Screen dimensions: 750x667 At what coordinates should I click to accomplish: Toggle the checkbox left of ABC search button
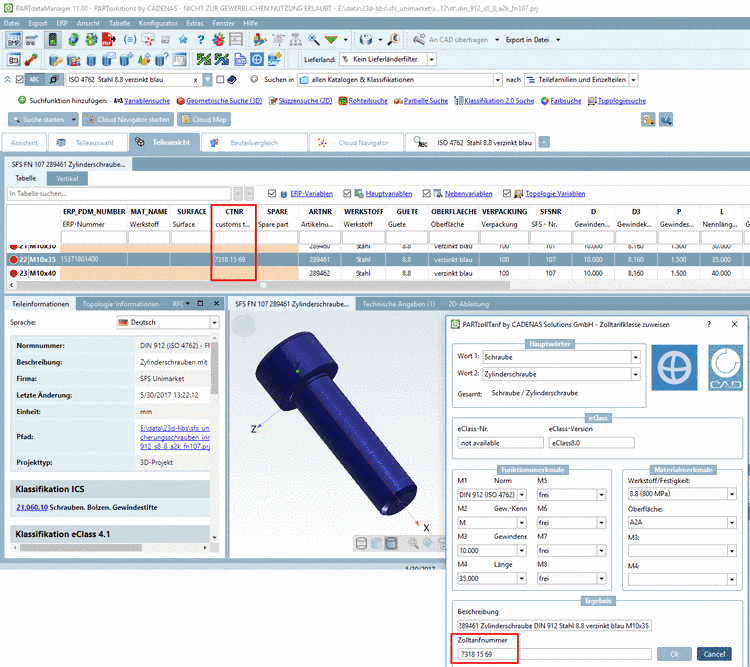point(20,79)
